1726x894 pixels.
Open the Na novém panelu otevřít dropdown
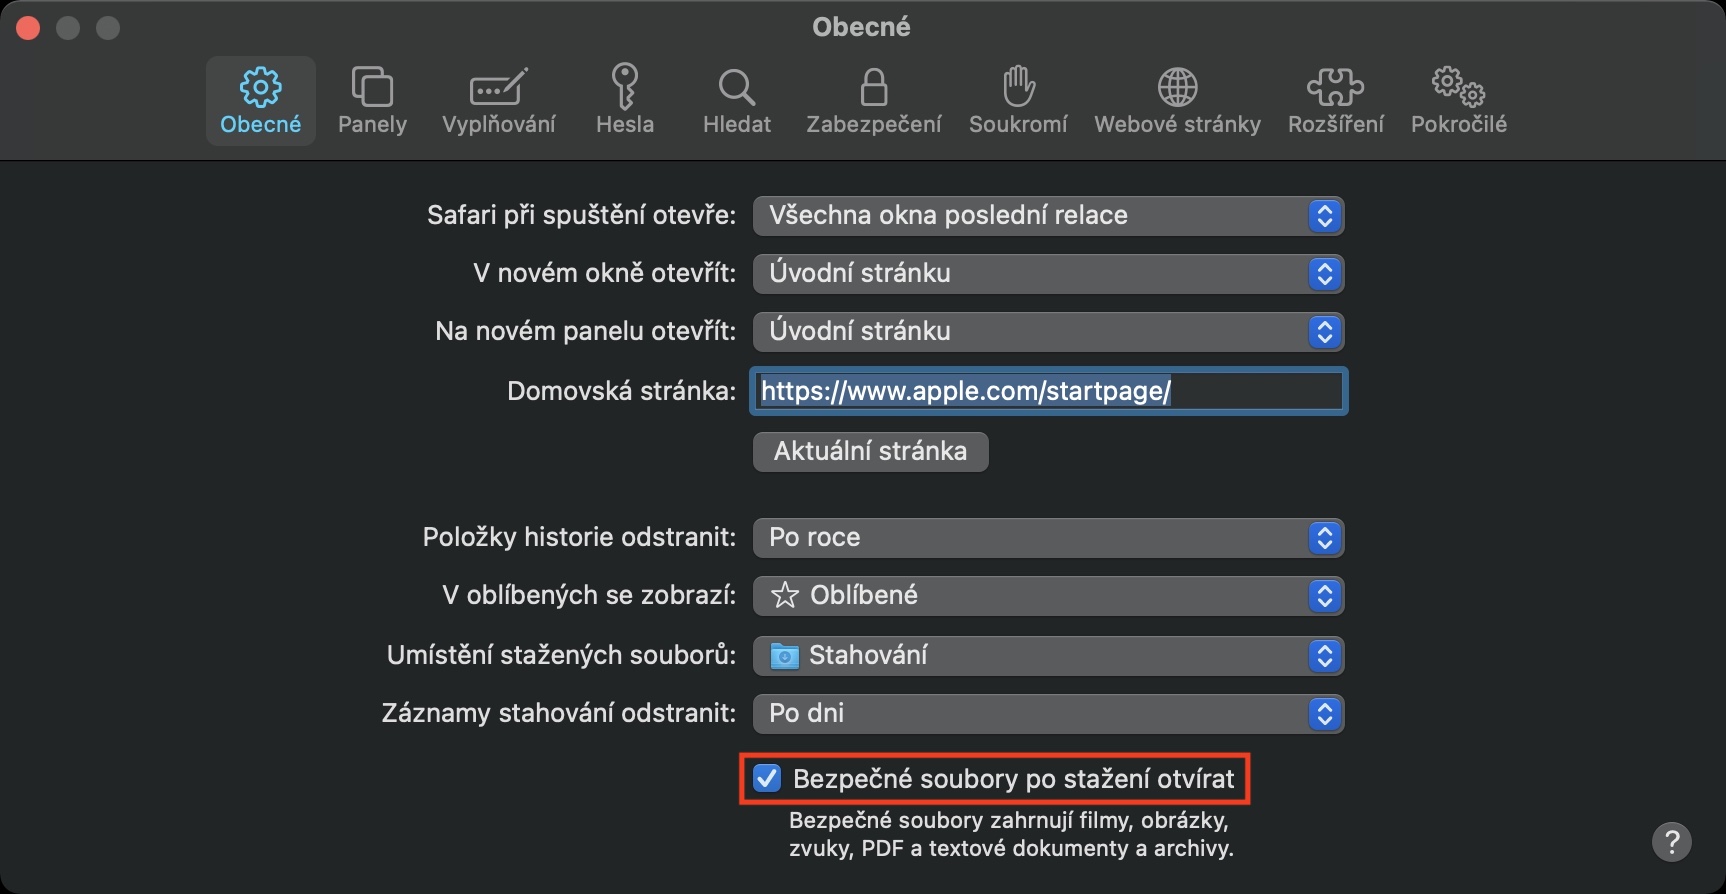coord(1047,332)
